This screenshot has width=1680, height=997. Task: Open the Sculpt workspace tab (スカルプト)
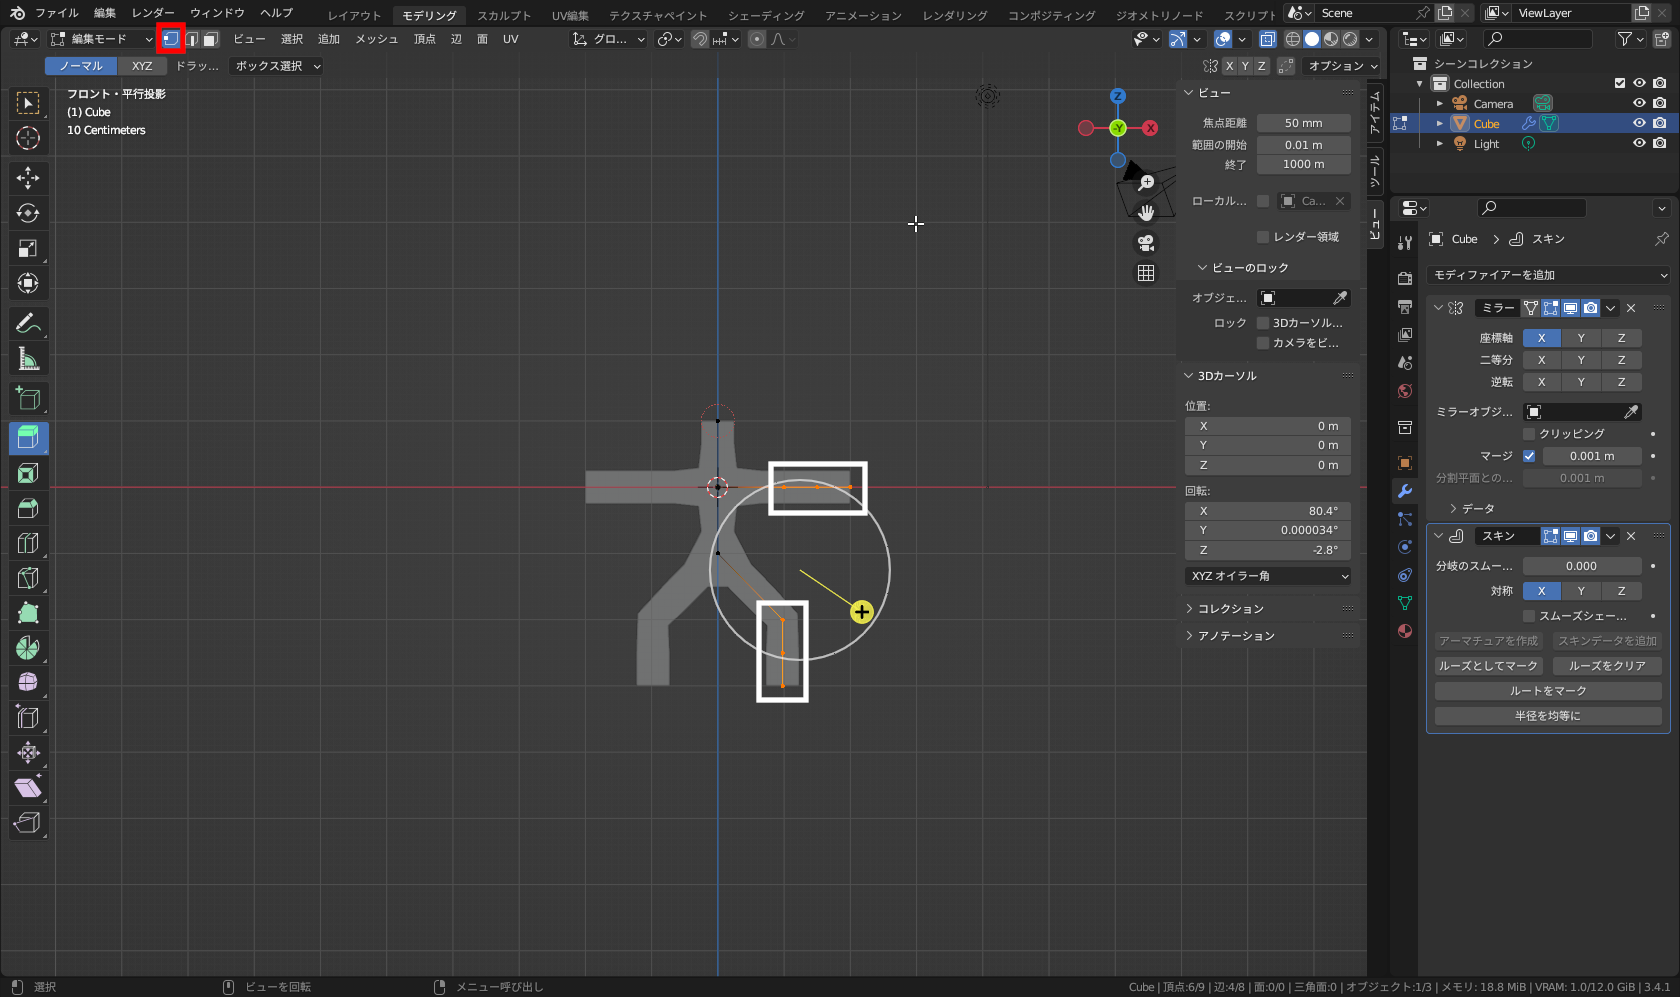(504, 15)
